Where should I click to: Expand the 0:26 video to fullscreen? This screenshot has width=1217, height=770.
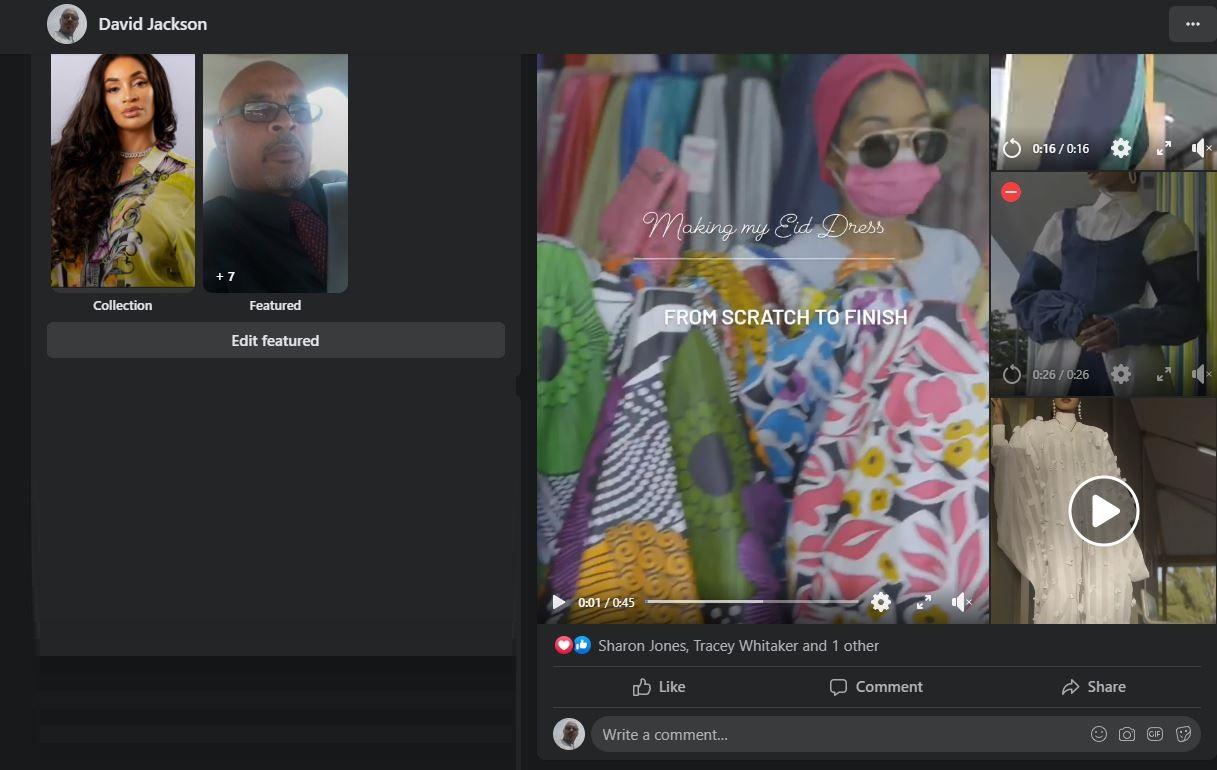pyautogui.click(x=1163, y=375)
